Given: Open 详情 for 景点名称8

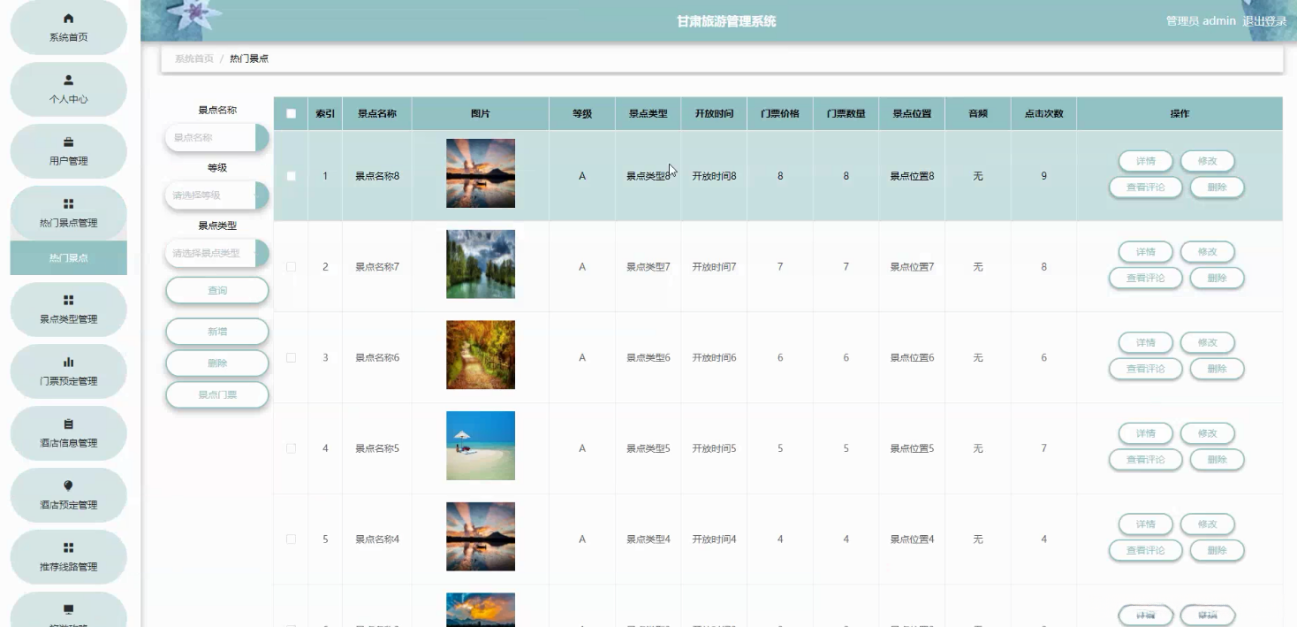Looking at the screenshot, I should click(1145, 161).
